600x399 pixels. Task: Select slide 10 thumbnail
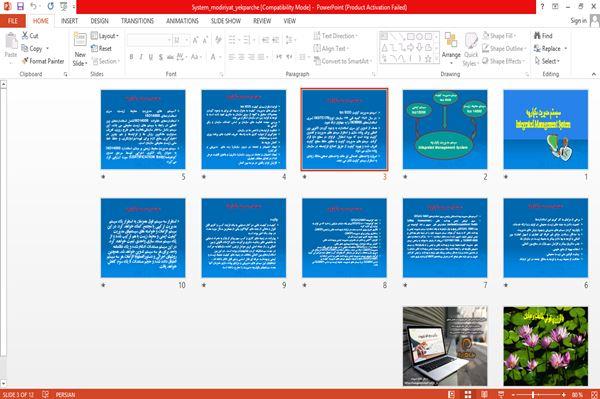coord(143,238)
